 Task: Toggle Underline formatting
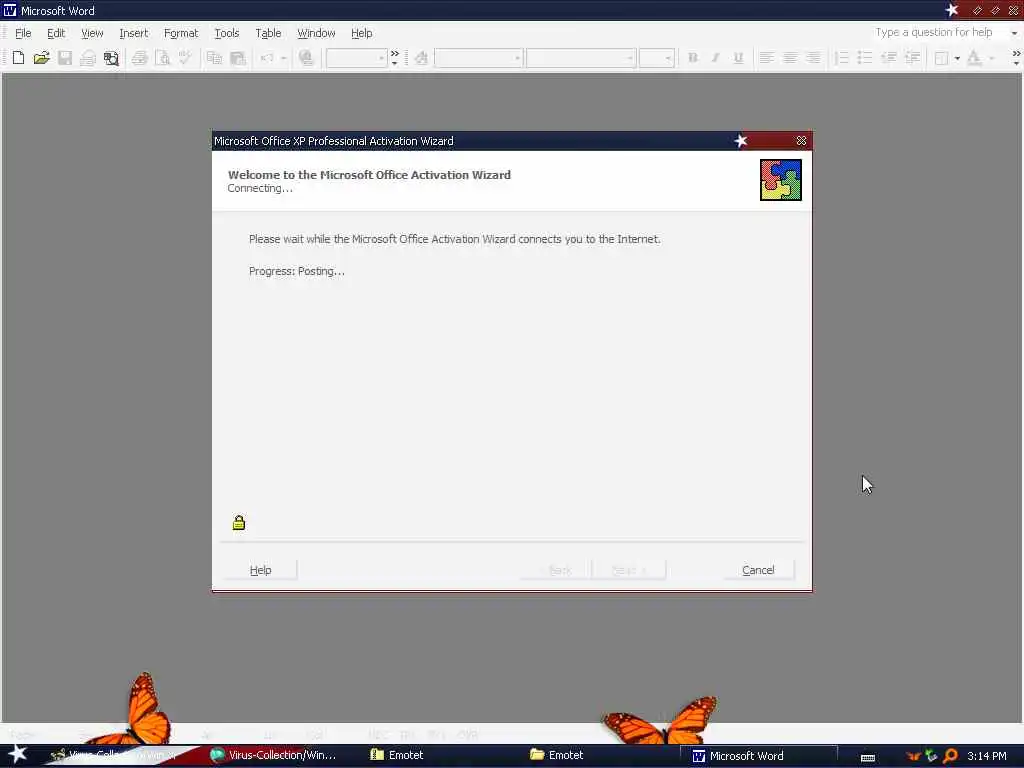(739, 58)
